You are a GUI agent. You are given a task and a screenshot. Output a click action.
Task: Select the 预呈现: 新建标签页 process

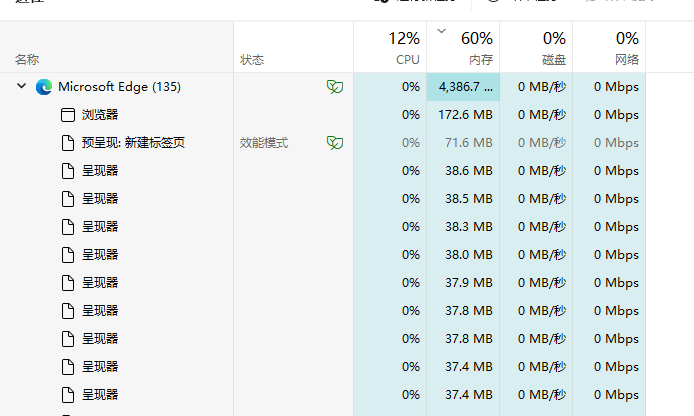tap(323, 143)
